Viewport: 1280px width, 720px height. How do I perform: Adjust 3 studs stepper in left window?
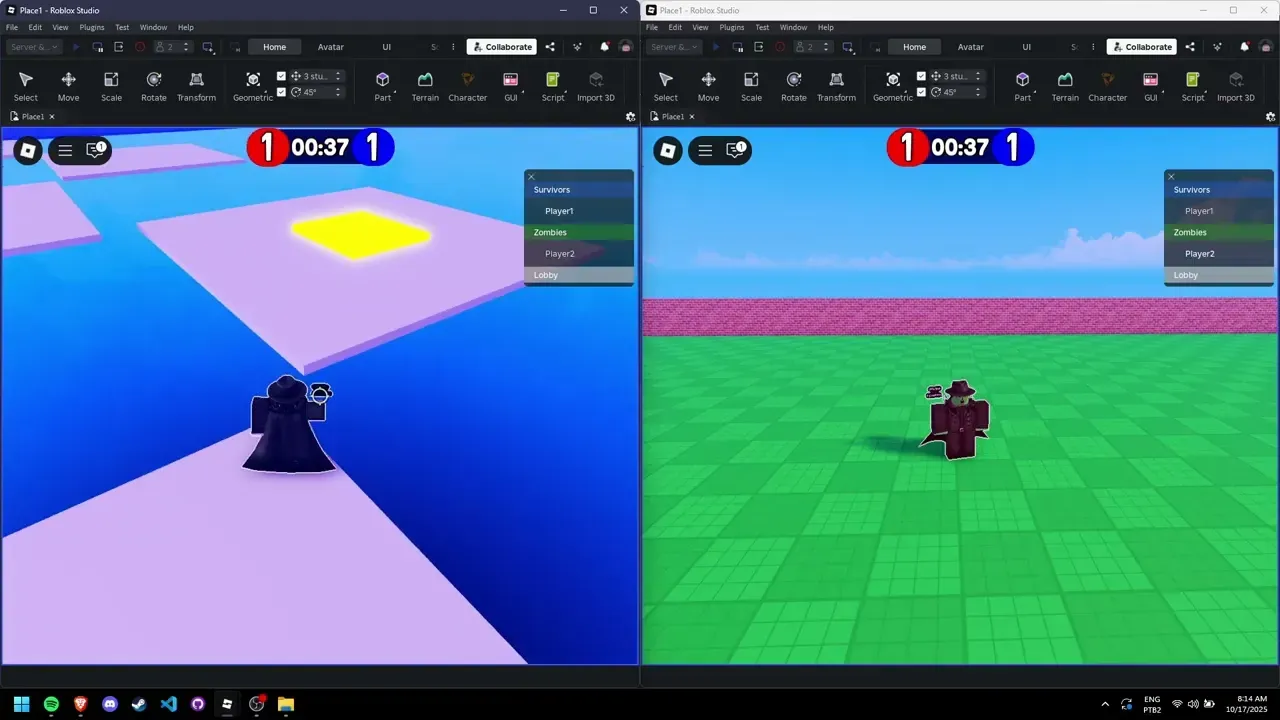click(x=338, y=76)
